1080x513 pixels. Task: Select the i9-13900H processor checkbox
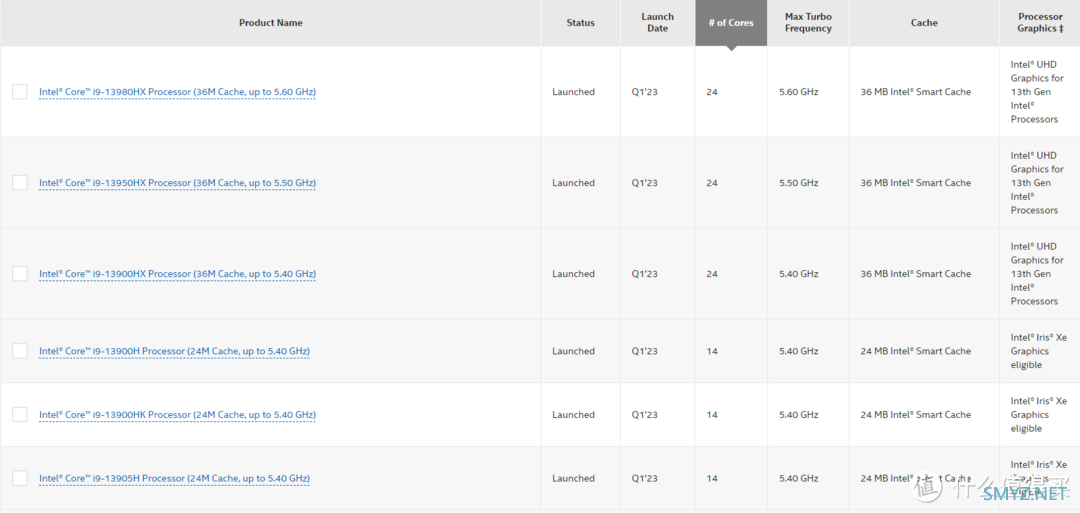click(x=20, y=351)
